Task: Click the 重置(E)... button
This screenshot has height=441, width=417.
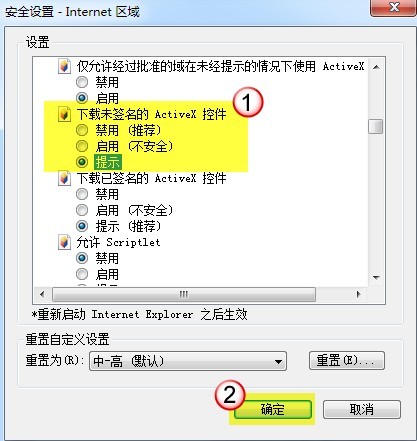Action: coord(347,361)
